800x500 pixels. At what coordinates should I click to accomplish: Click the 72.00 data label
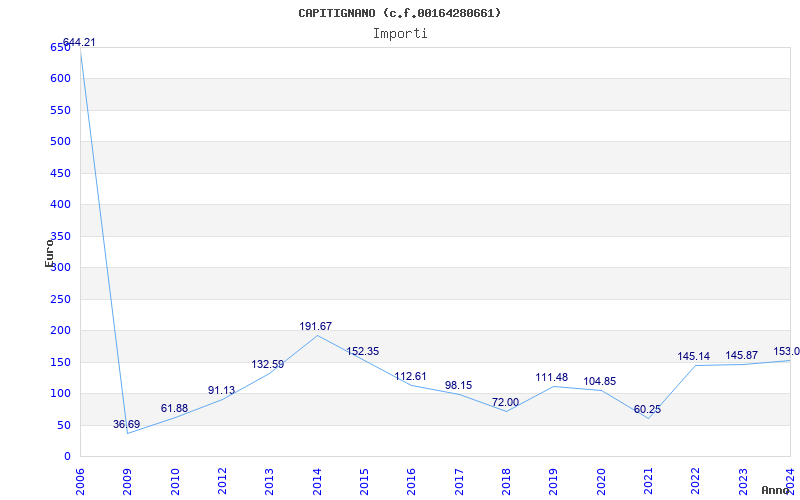506,402
